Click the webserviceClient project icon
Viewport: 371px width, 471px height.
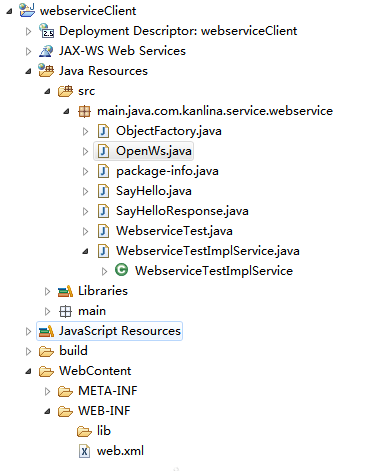(x=27, y=10)
